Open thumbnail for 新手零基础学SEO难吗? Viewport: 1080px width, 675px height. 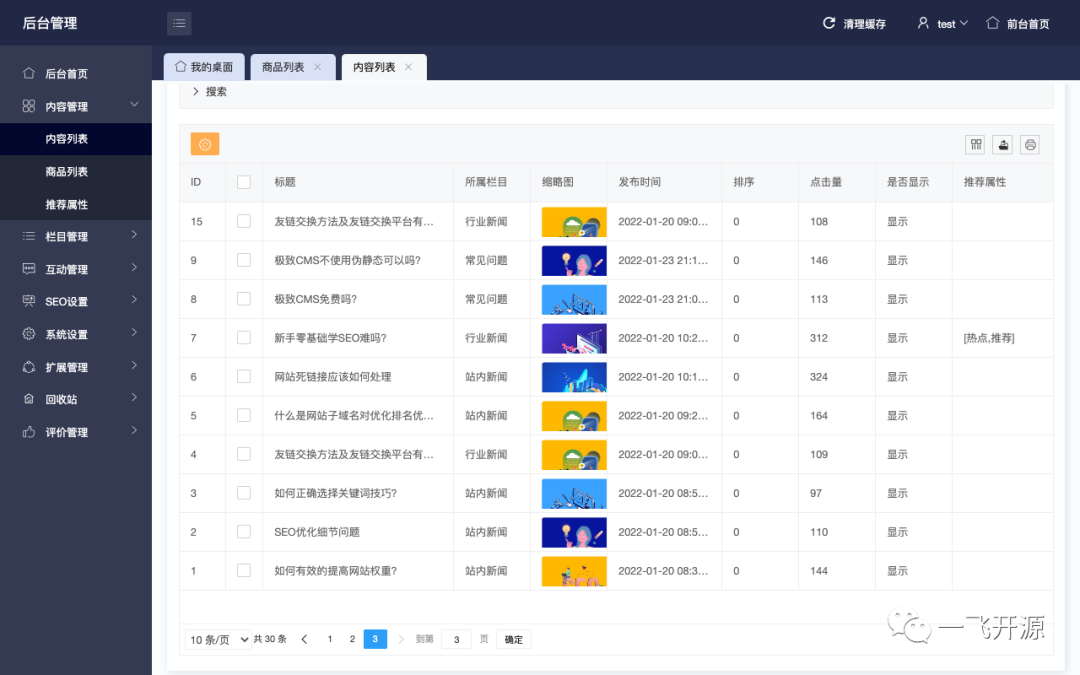tap(574, 338)
